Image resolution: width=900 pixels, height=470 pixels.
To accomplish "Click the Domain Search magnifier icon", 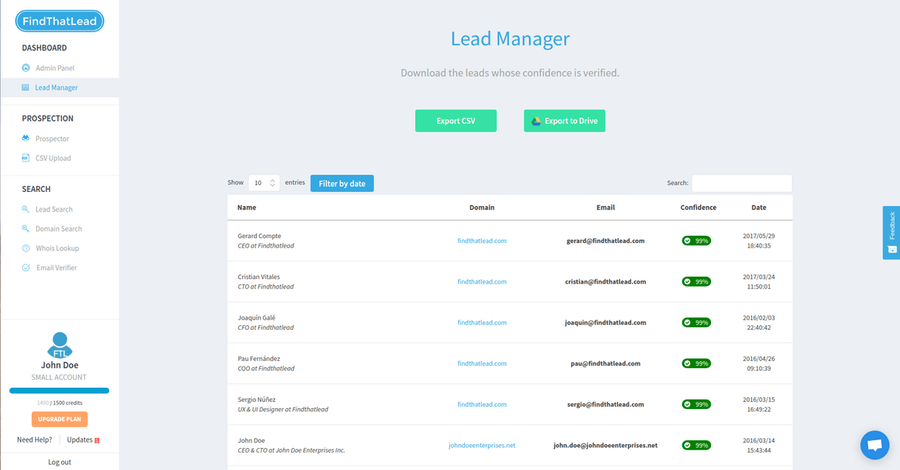I will click(25, 228).
